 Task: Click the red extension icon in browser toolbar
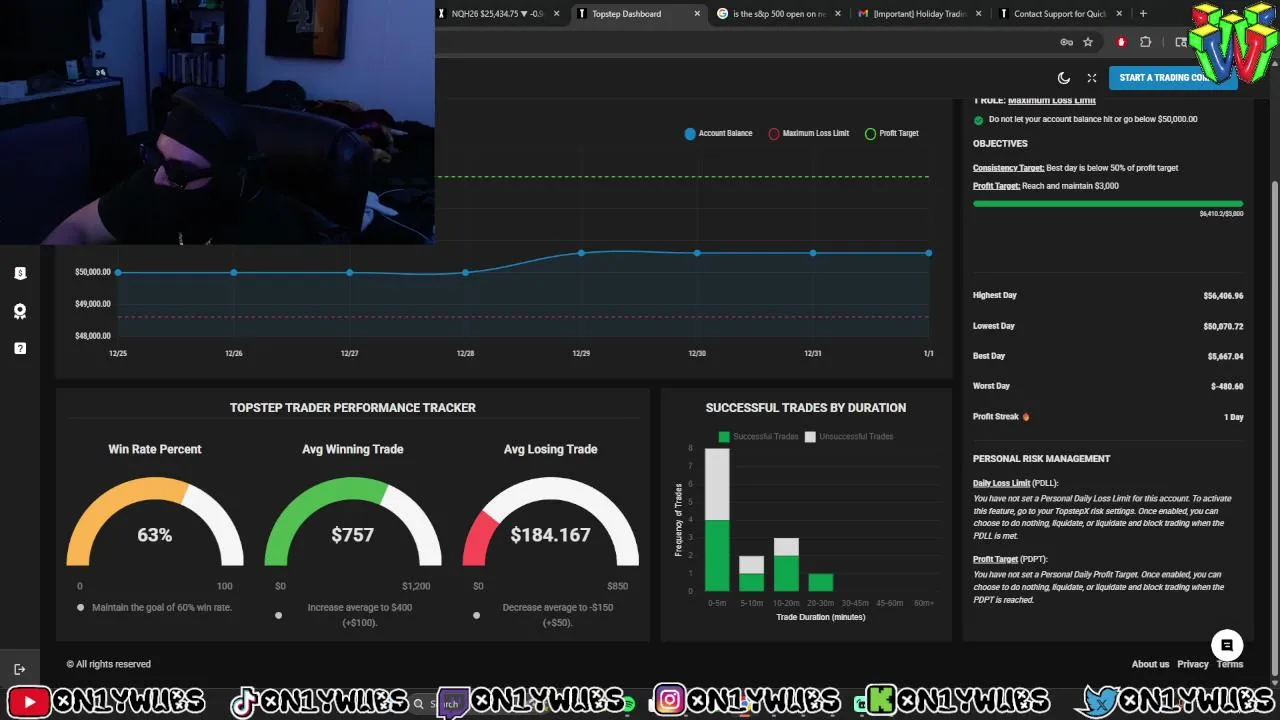1121,42
